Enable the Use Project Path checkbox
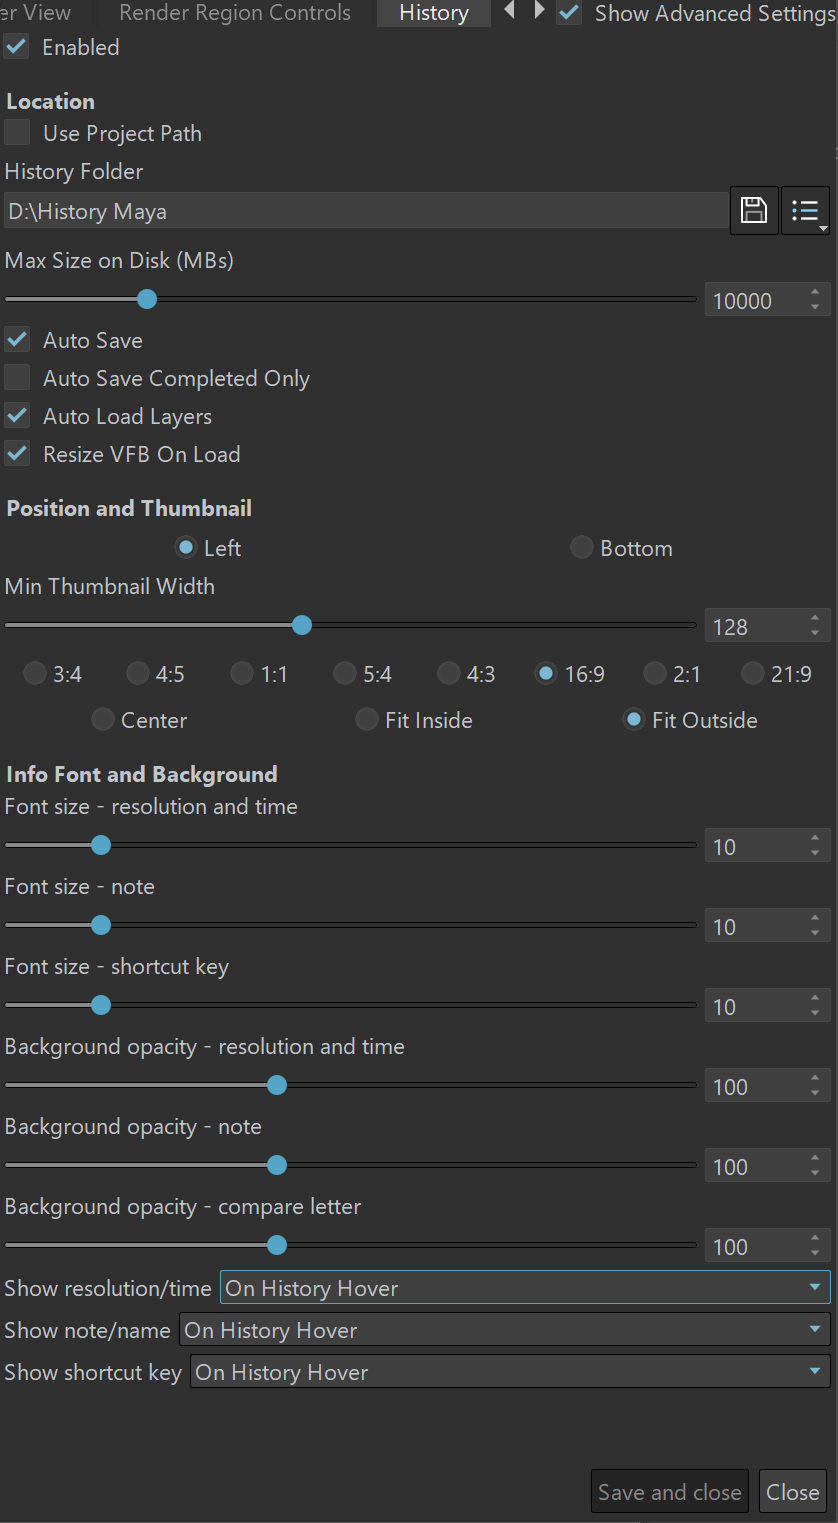The image size is (838, 1523). 17,133
